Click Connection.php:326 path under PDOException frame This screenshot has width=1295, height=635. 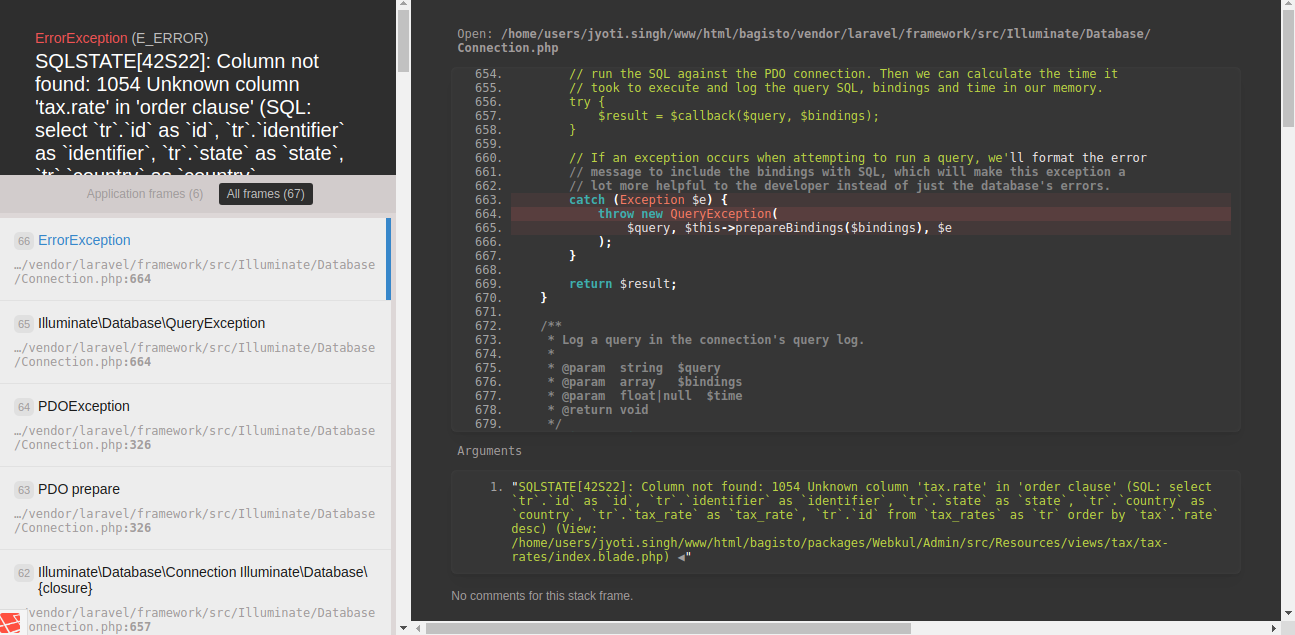(195, 438)
